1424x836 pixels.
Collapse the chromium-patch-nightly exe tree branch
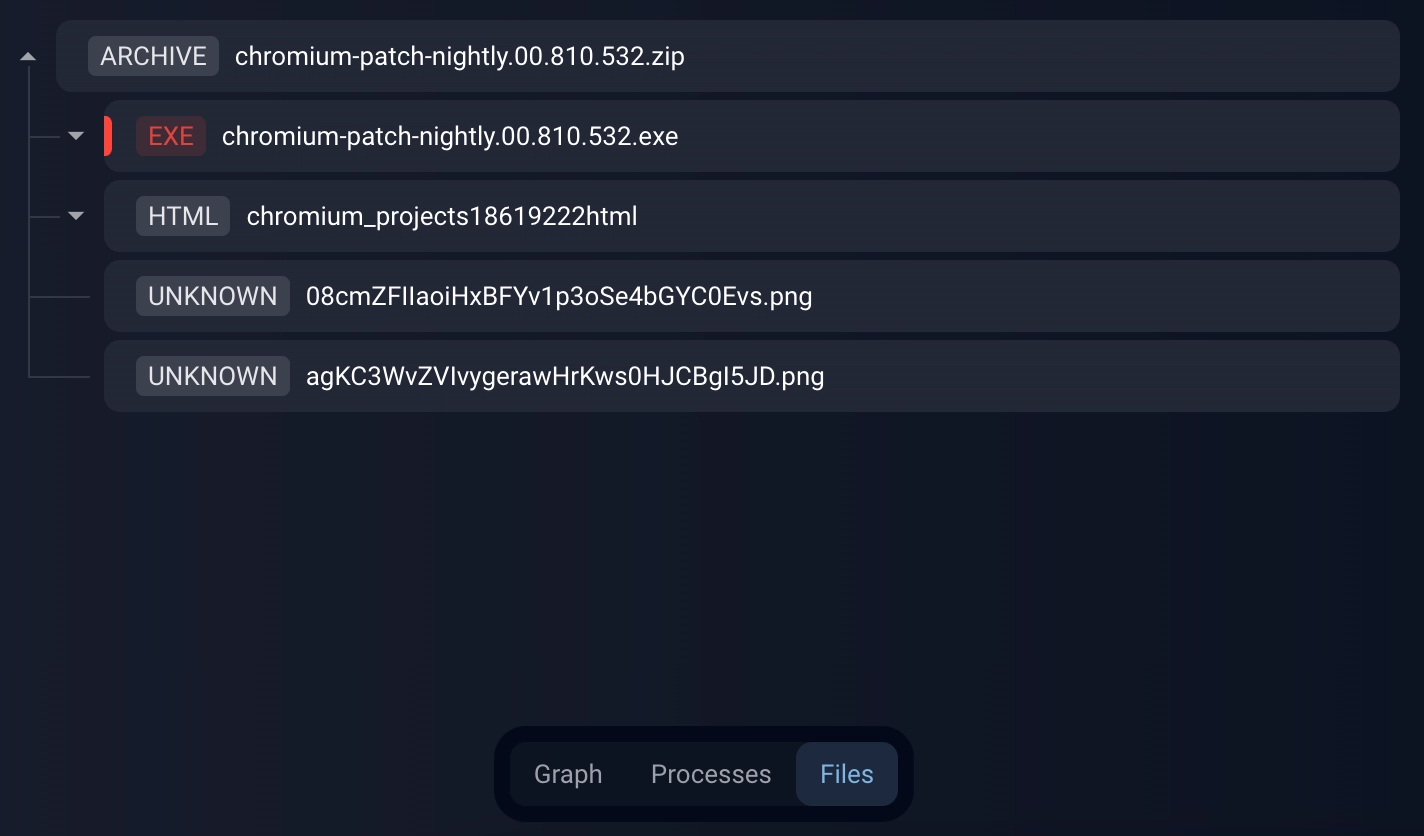coord(76,133)
